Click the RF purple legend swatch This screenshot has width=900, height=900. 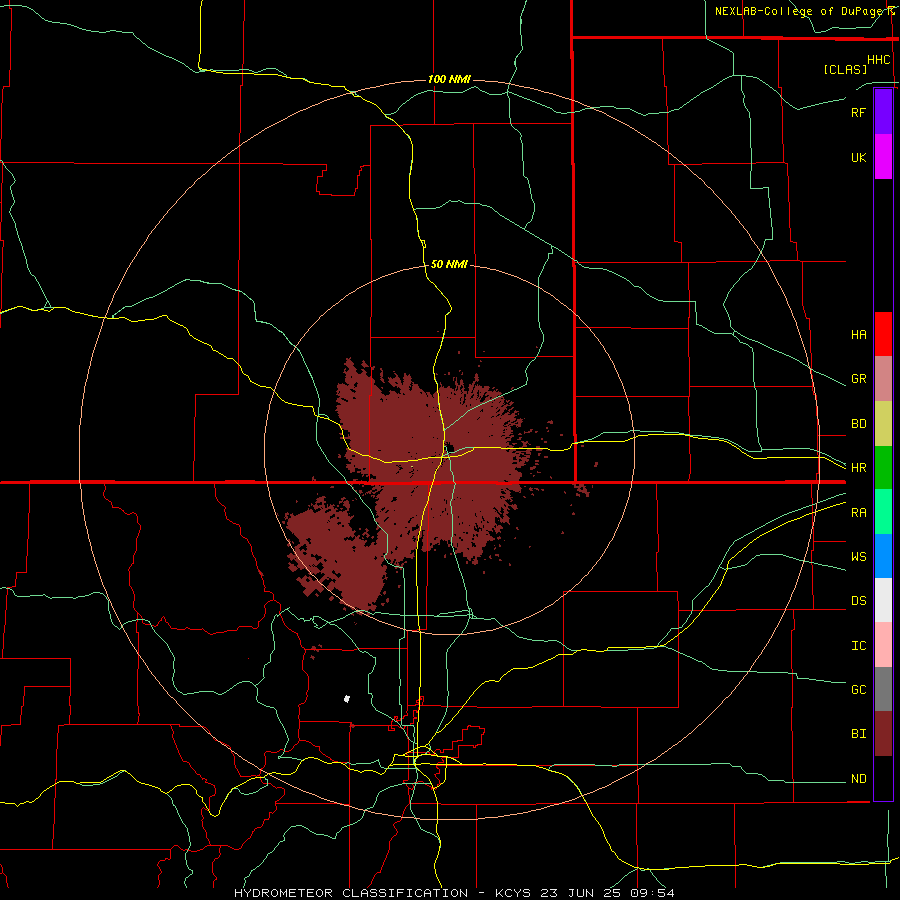pos(883,112)
